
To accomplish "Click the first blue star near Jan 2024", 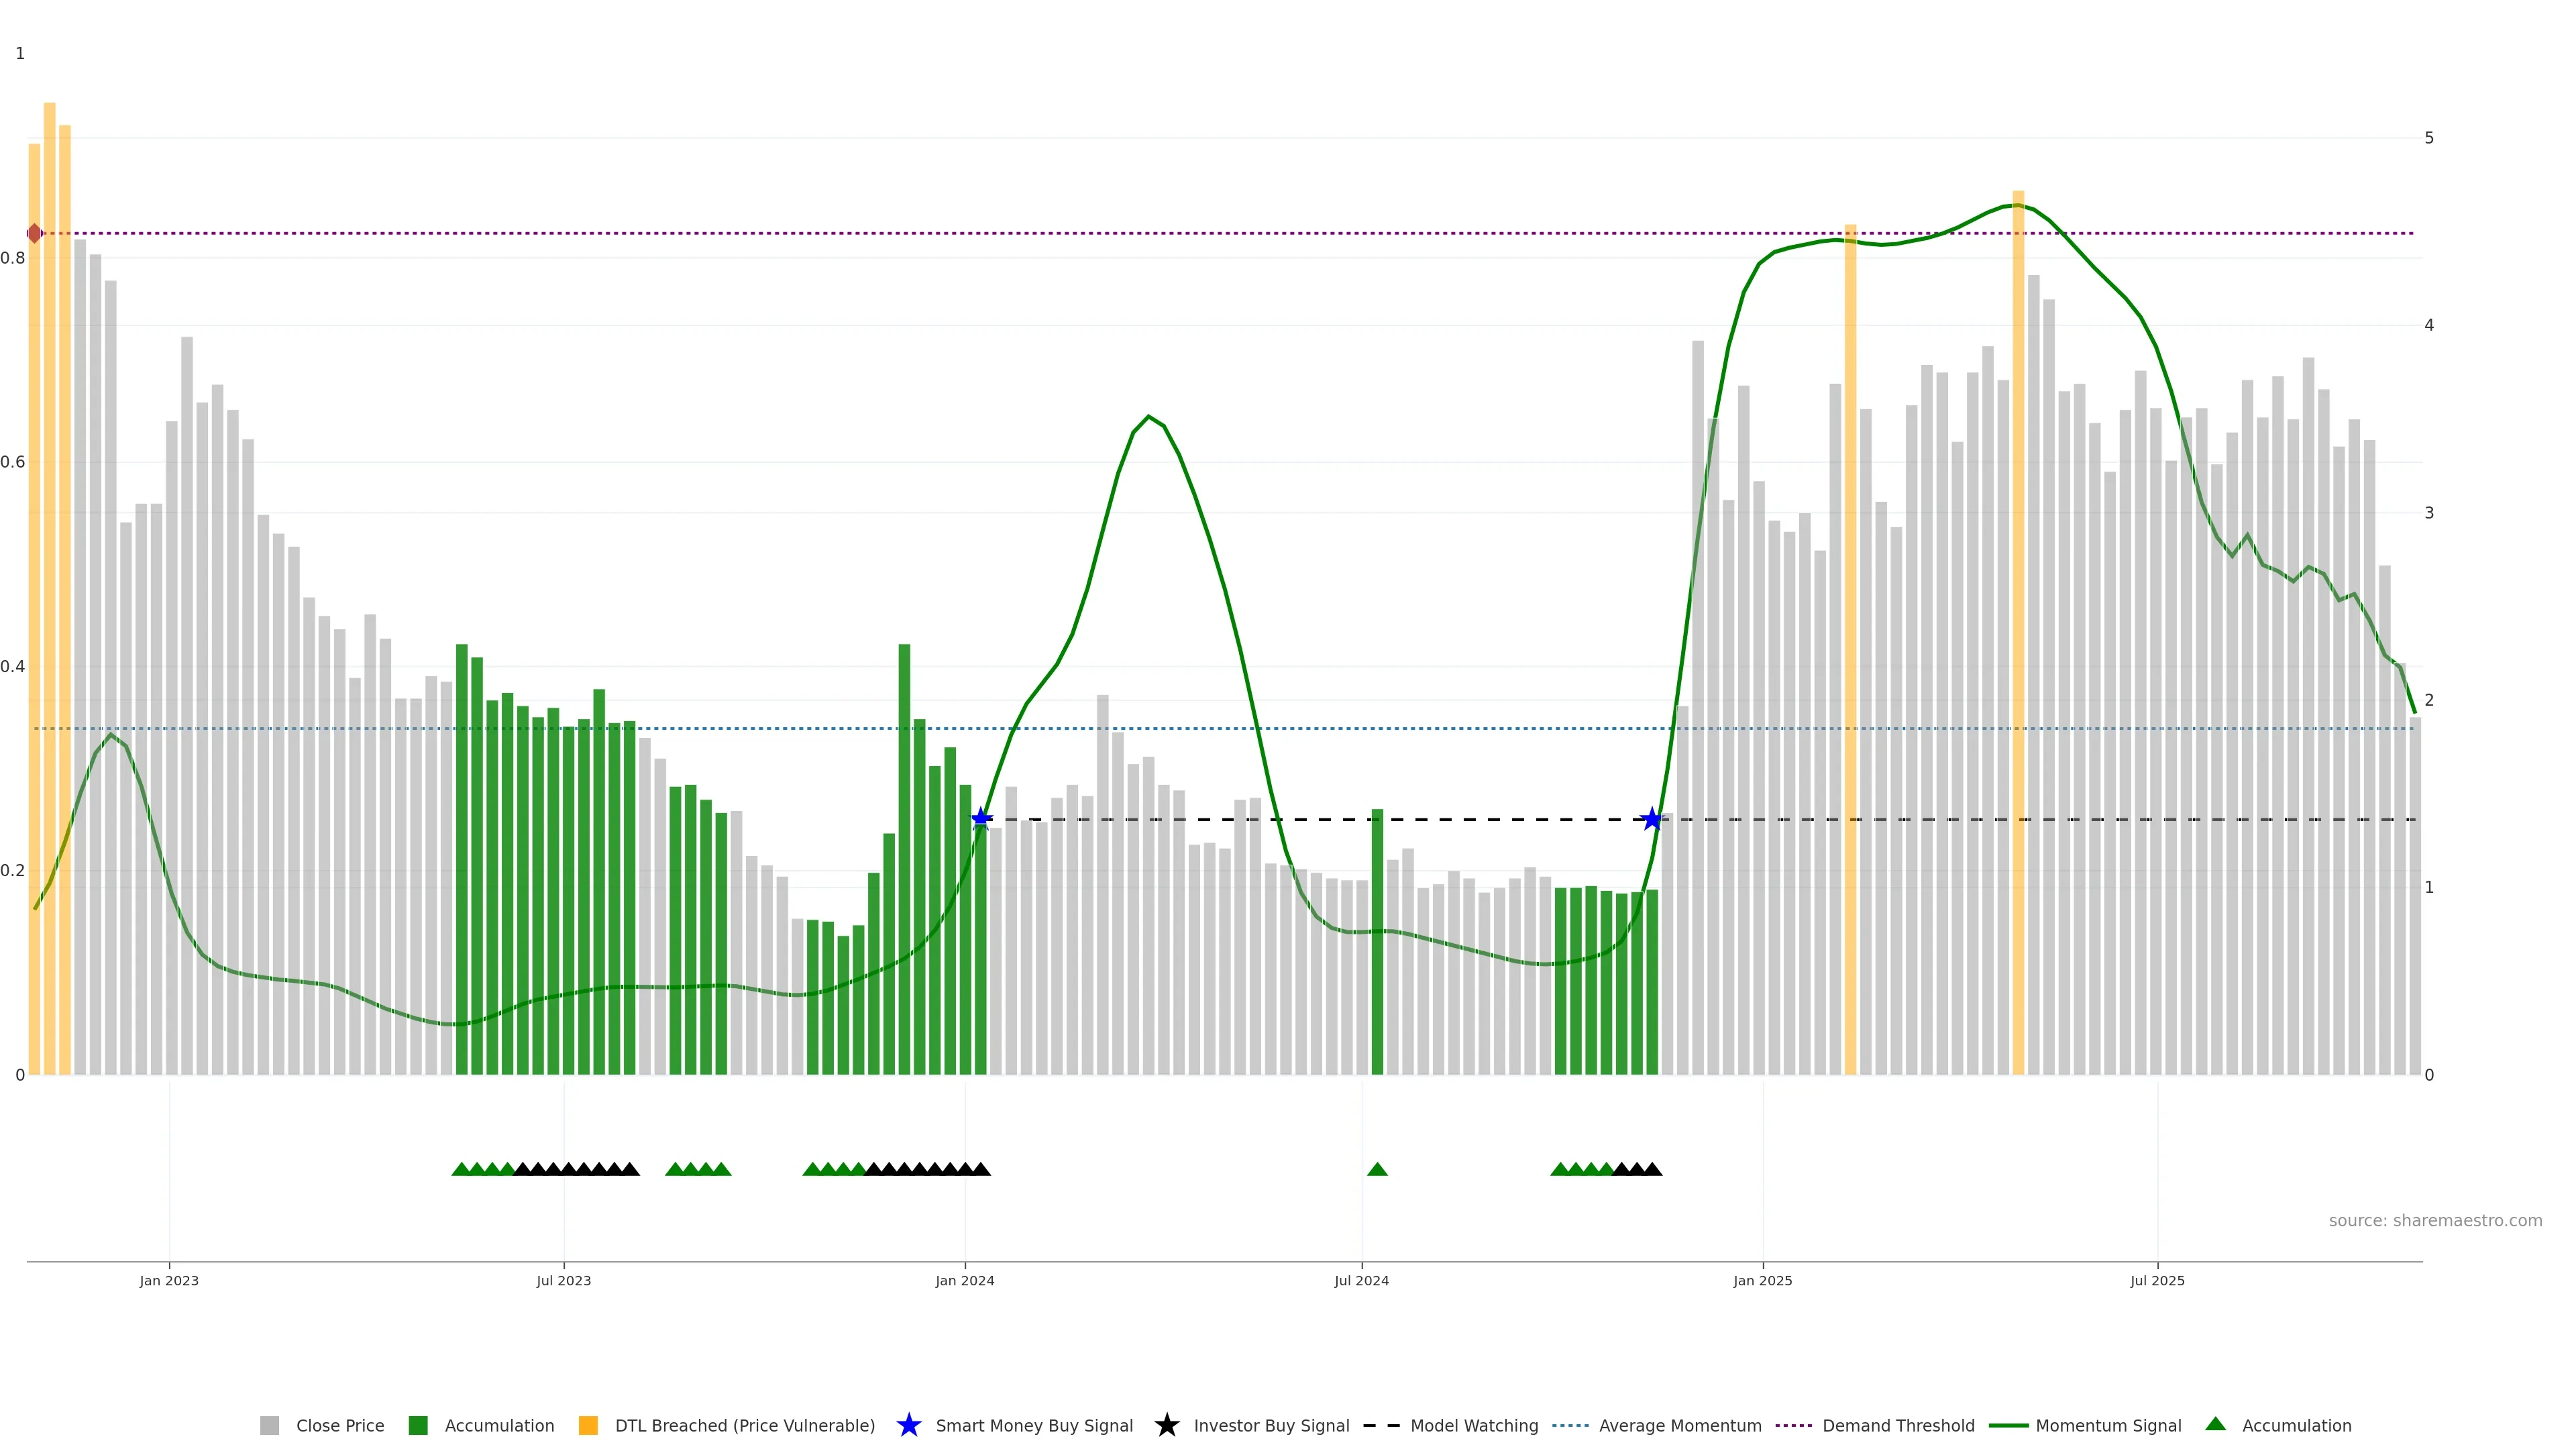I will pos(982,819).
